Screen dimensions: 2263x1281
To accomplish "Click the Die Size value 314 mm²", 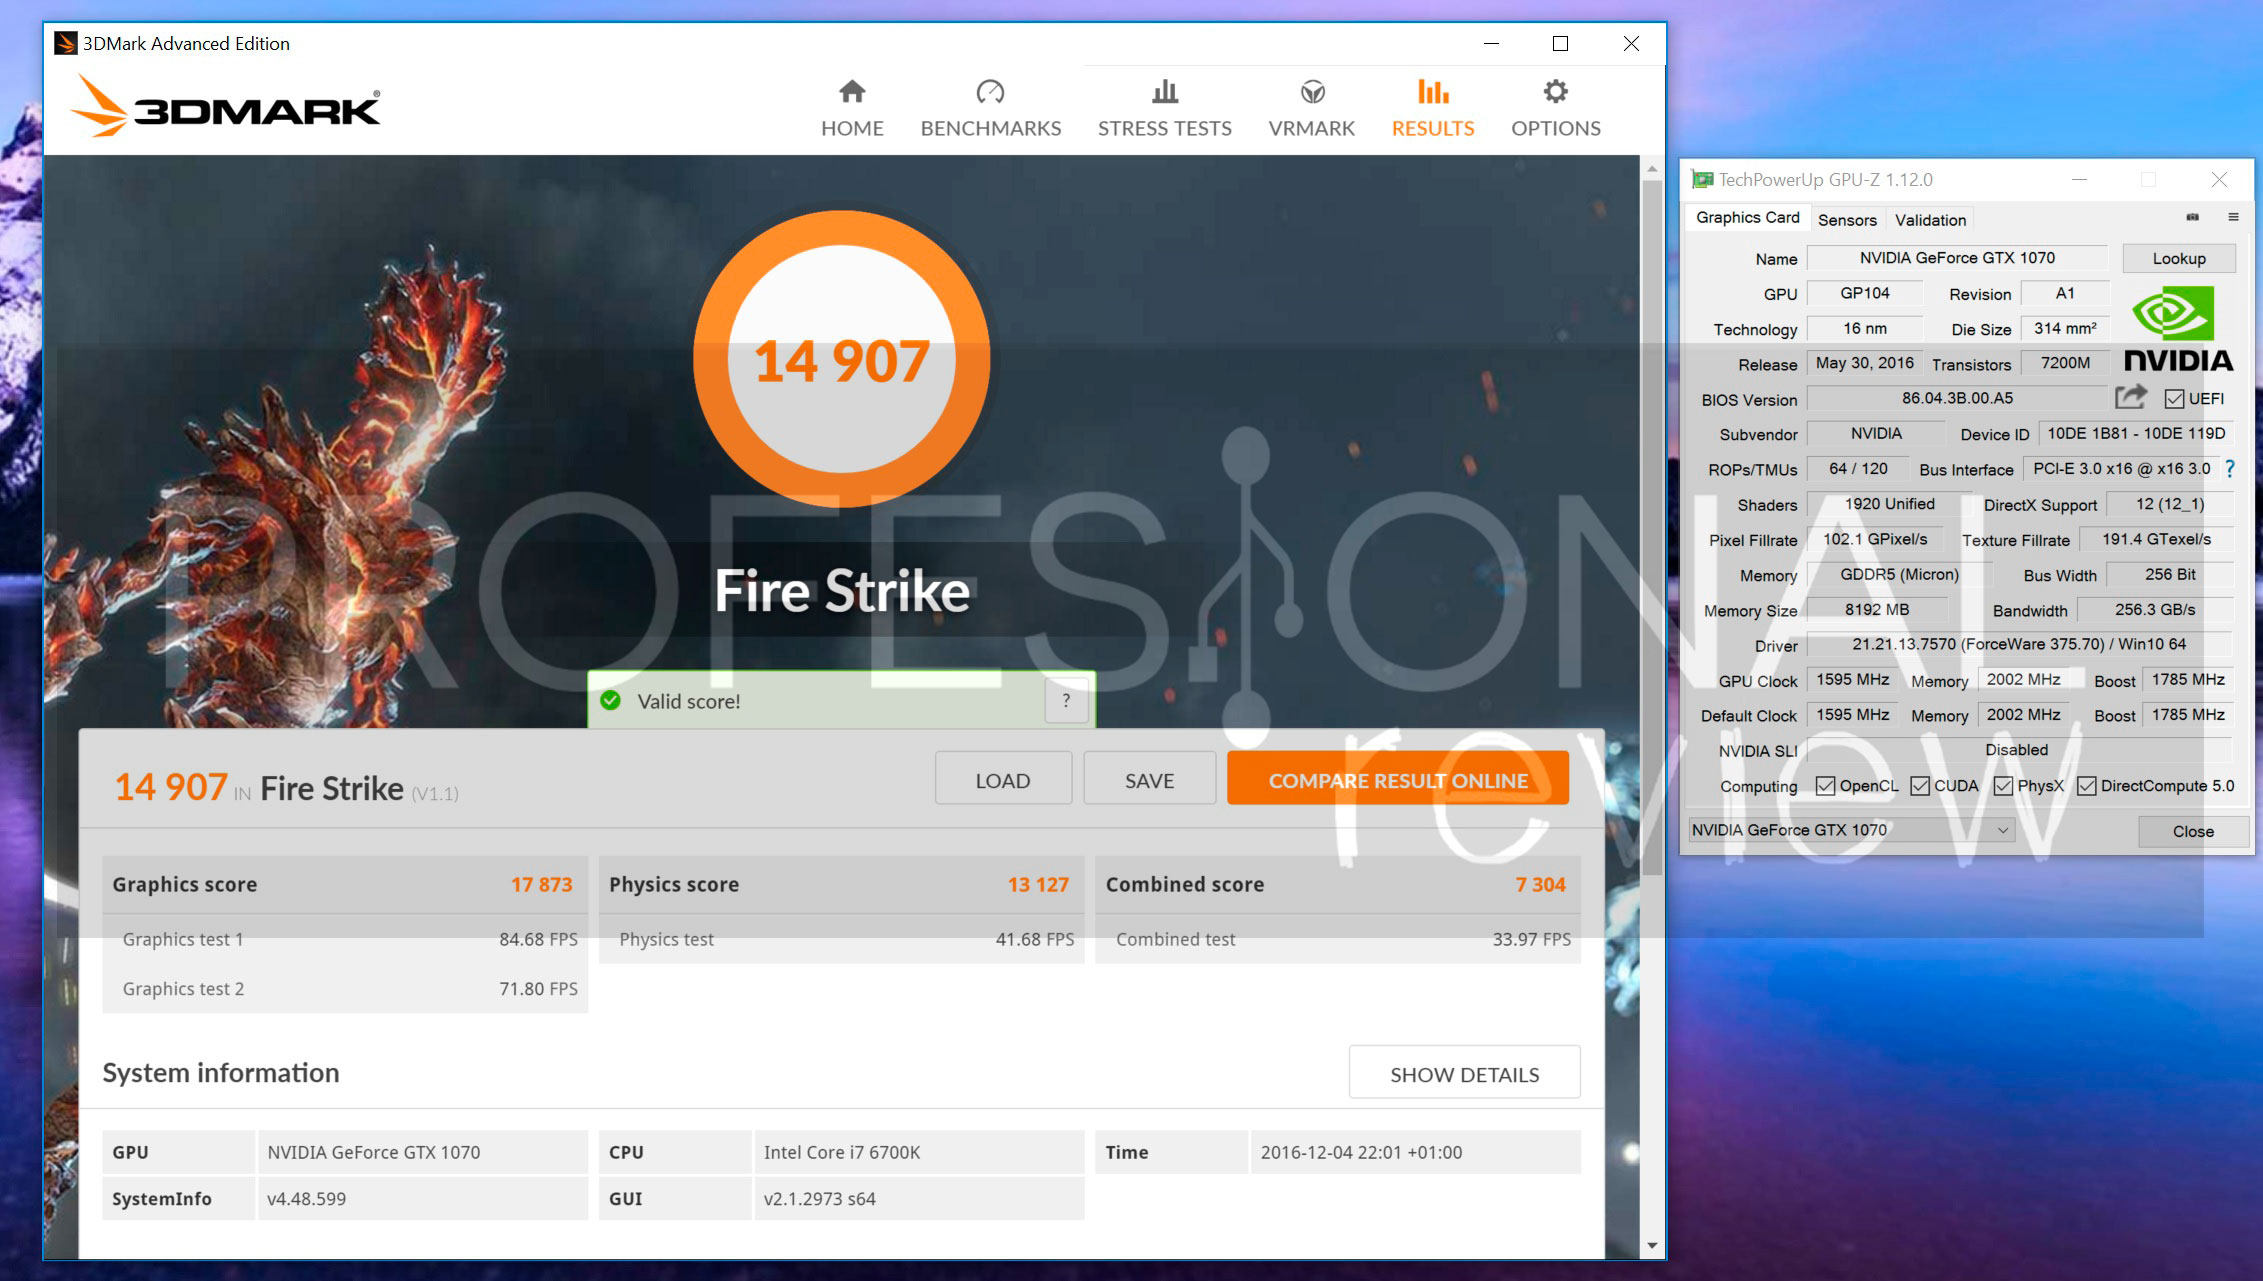I will 2065,328.
